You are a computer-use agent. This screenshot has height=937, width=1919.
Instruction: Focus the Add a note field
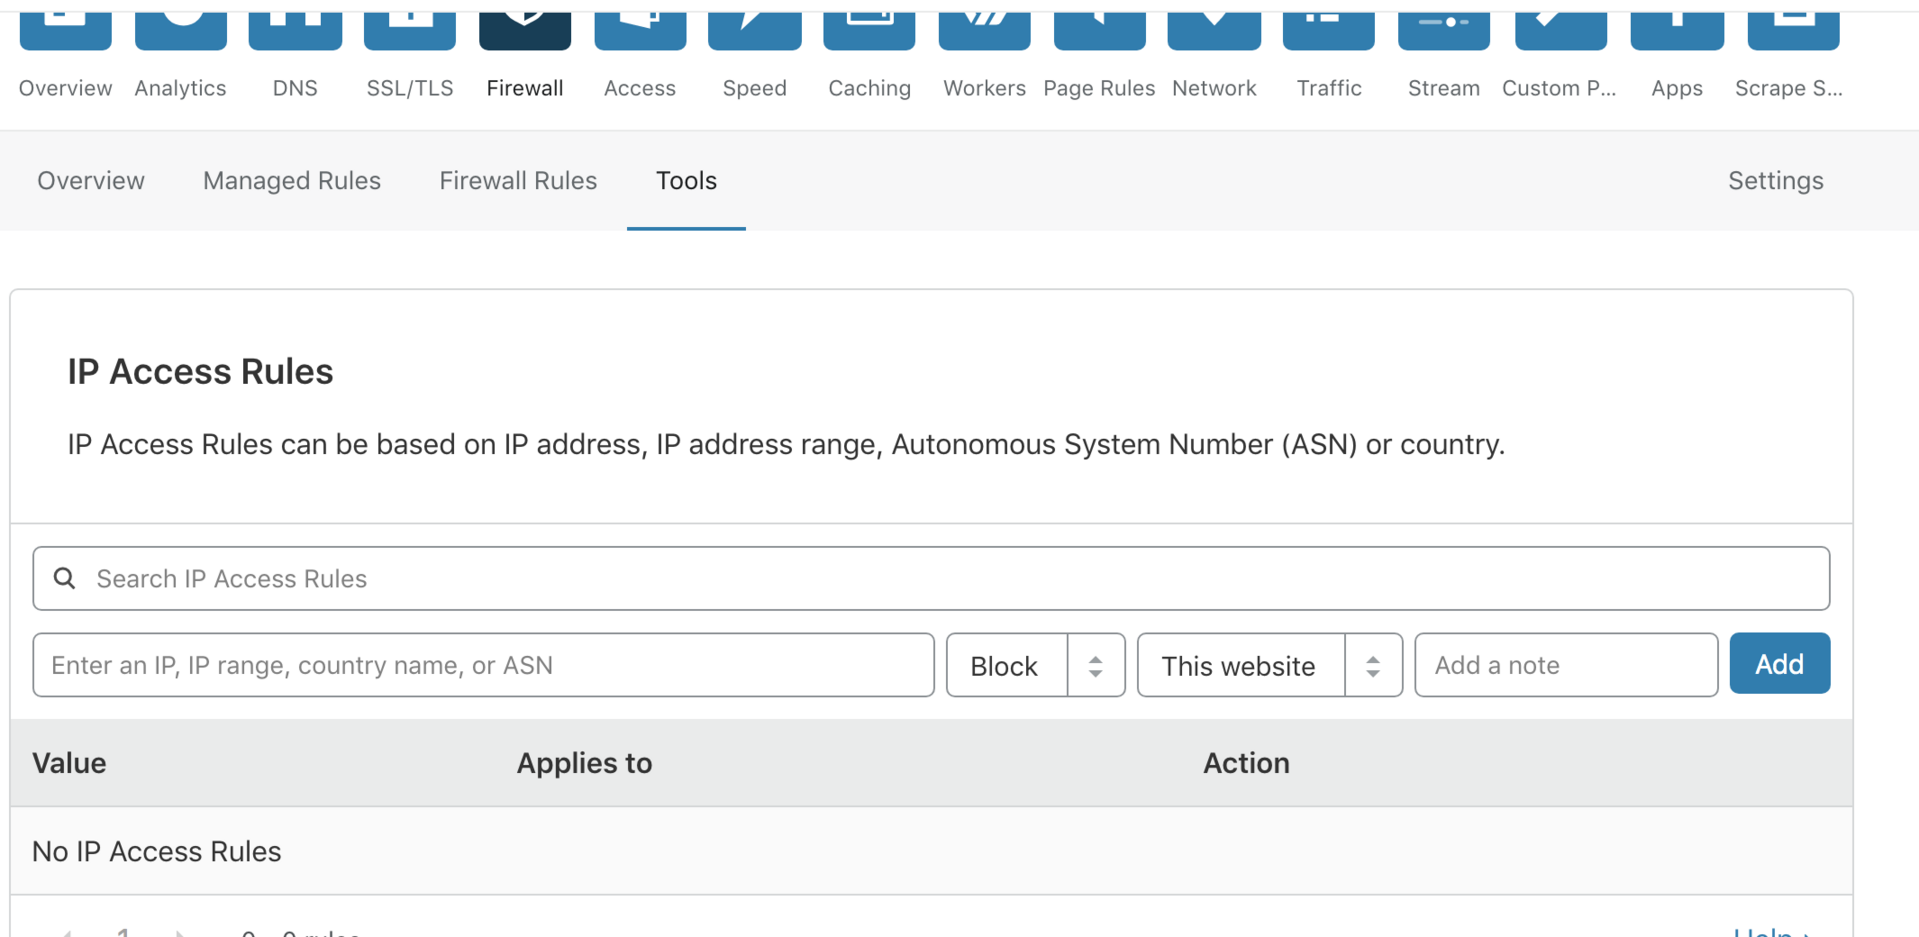[1566, 665]
